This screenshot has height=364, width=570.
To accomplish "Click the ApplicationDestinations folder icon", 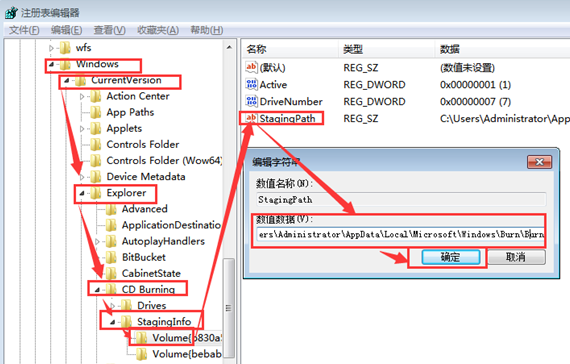I will (x=111, y=225).
